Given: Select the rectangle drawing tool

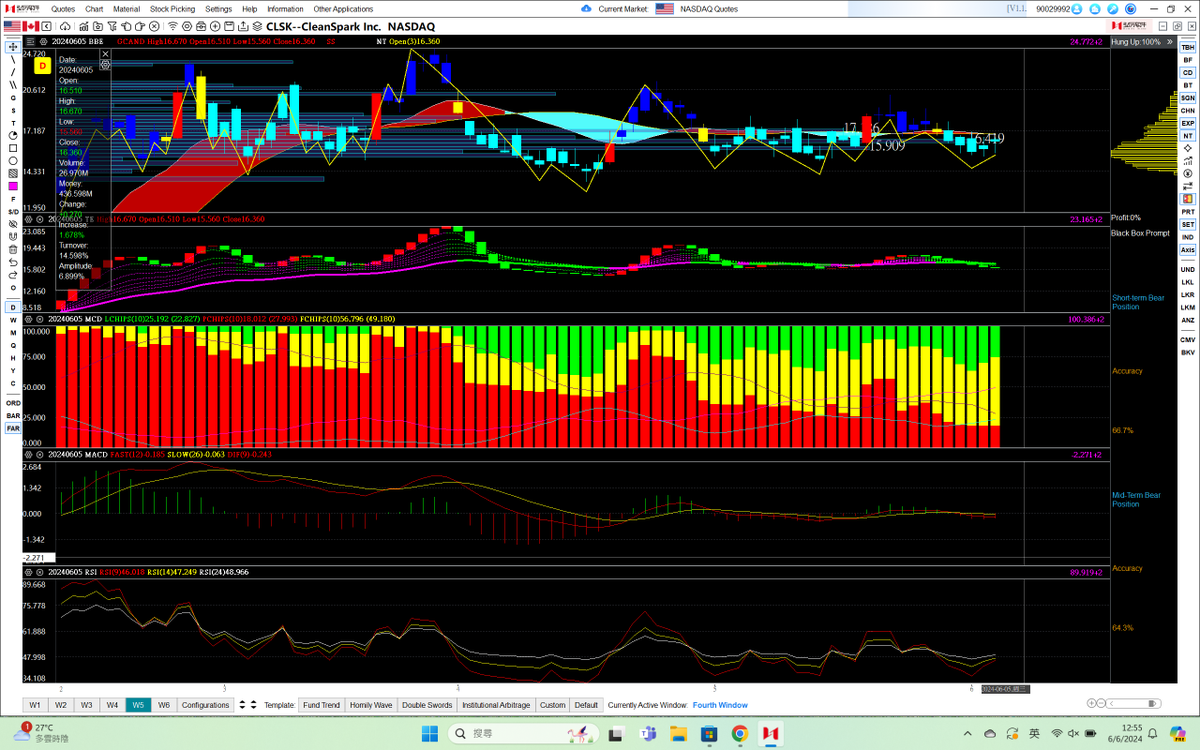Looking at the screenshot, I should coord(13,148).
